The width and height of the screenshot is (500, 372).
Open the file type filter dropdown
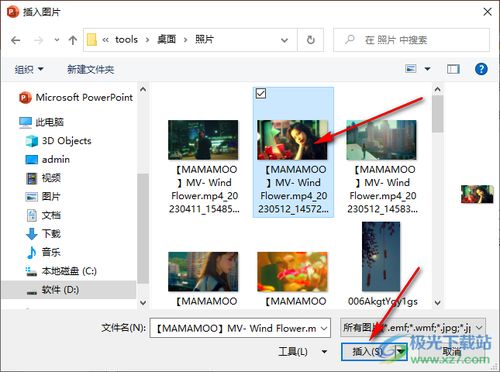[x=413, y=328]
